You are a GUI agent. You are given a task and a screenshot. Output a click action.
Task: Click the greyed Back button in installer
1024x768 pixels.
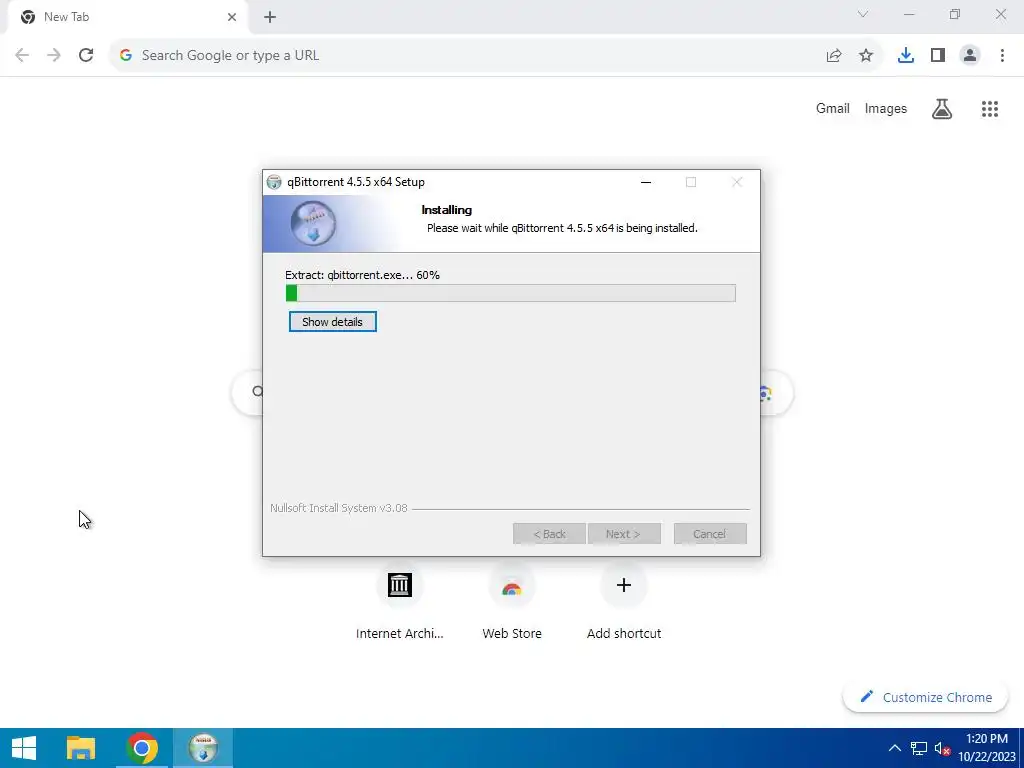tap(549, 534)
